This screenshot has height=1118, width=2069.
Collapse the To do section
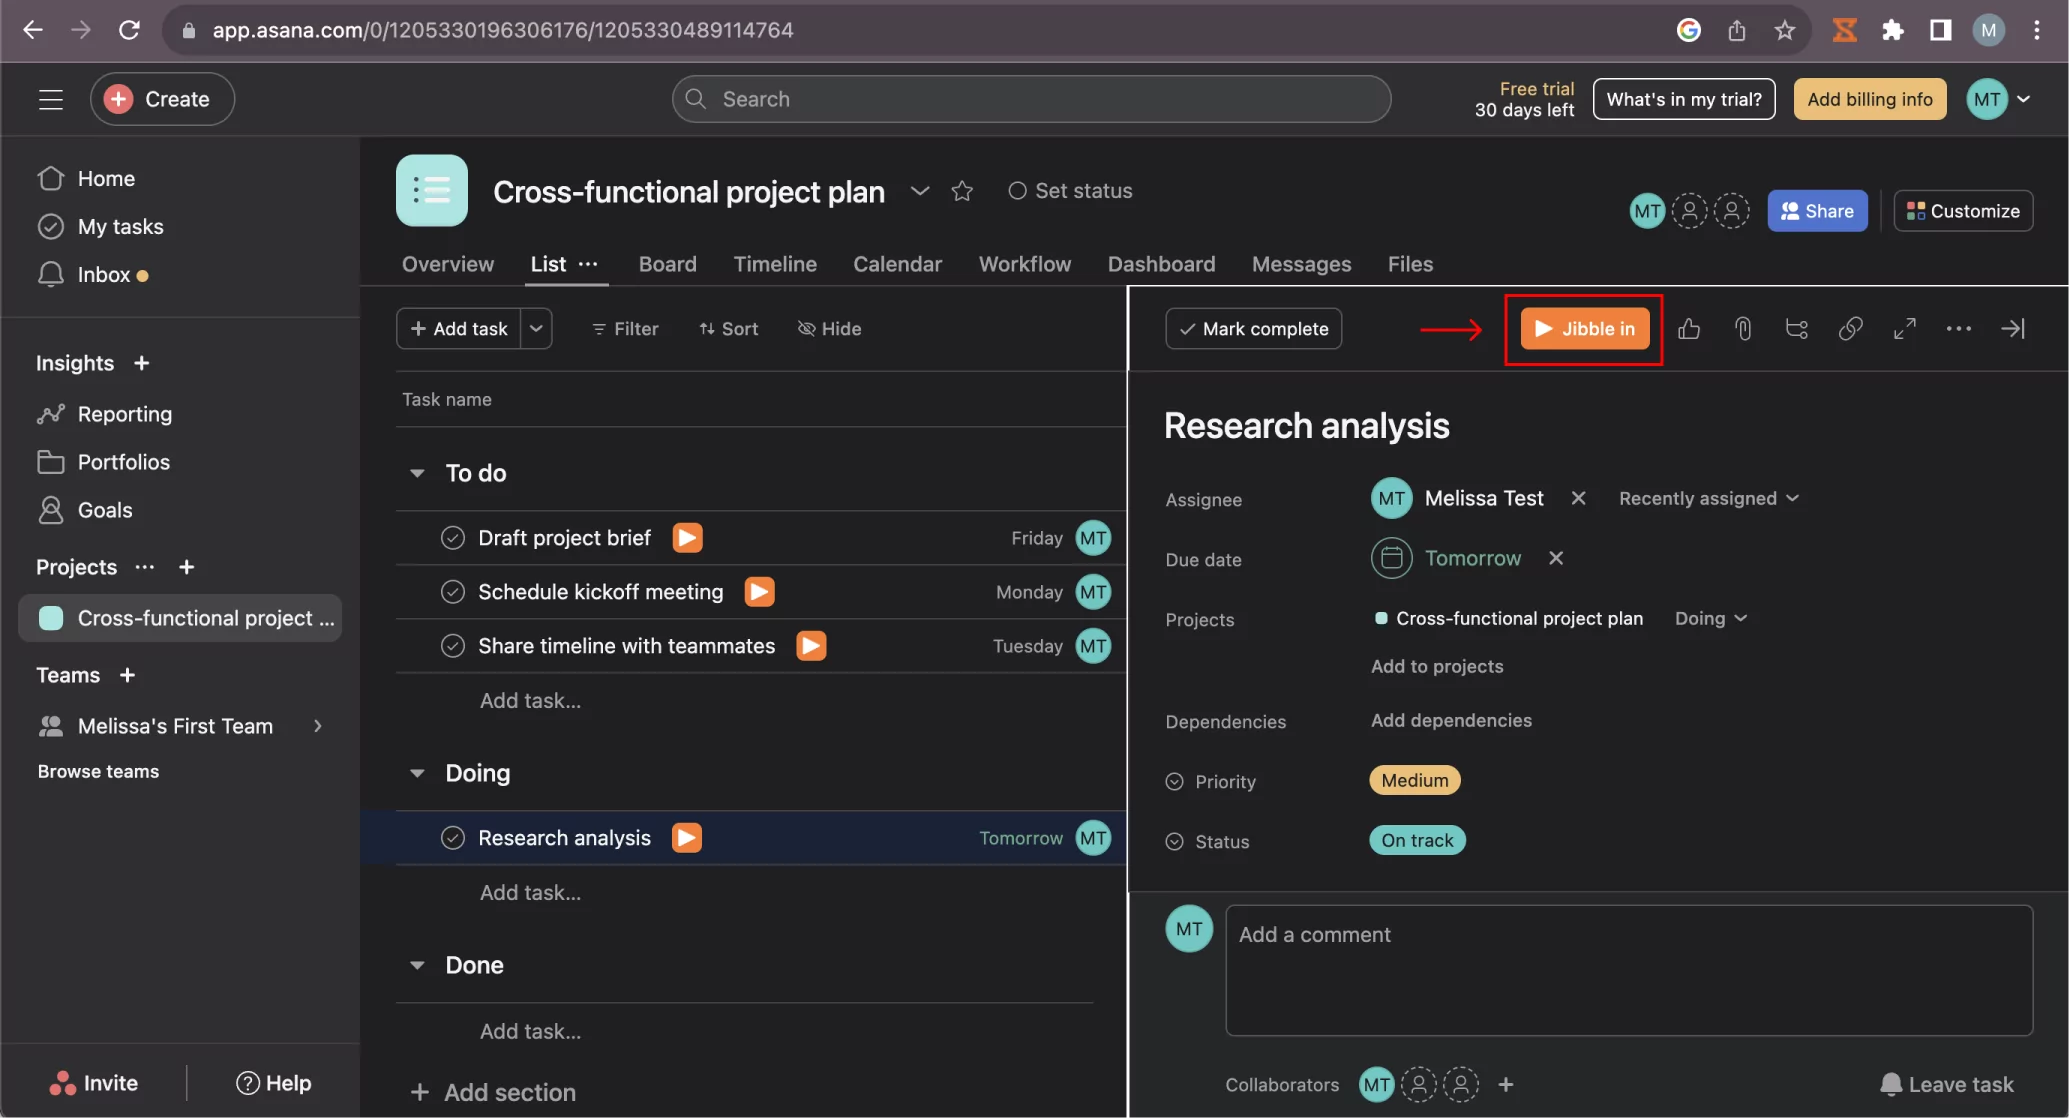pyautogui.click(x=418, y=473)
